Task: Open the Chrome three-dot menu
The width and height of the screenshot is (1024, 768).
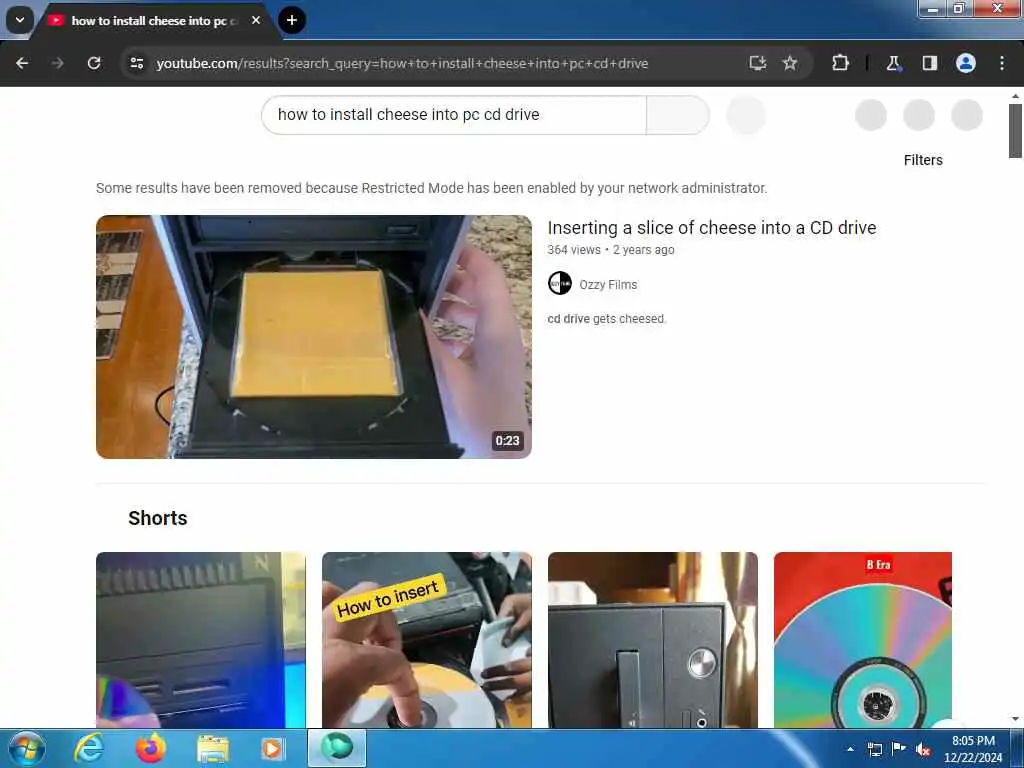Action: (x=1002, y=63)
